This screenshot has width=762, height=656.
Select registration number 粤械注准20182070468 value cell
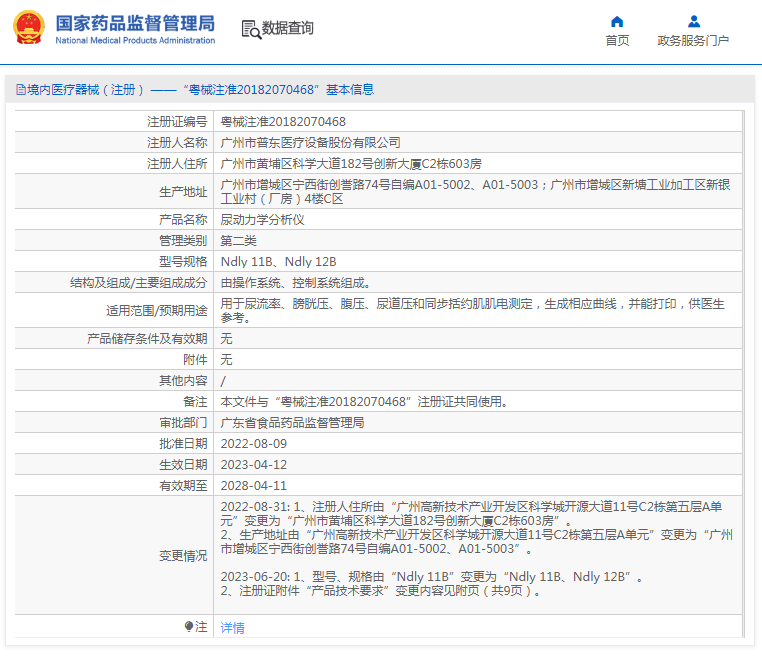pyautogui.click(x=283, y=121)
